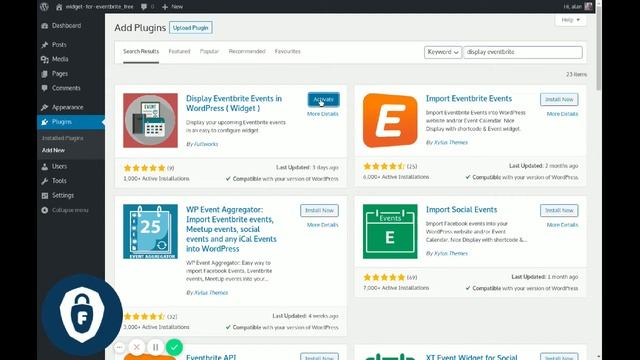Open the New content menu

[x=172, y=7]
